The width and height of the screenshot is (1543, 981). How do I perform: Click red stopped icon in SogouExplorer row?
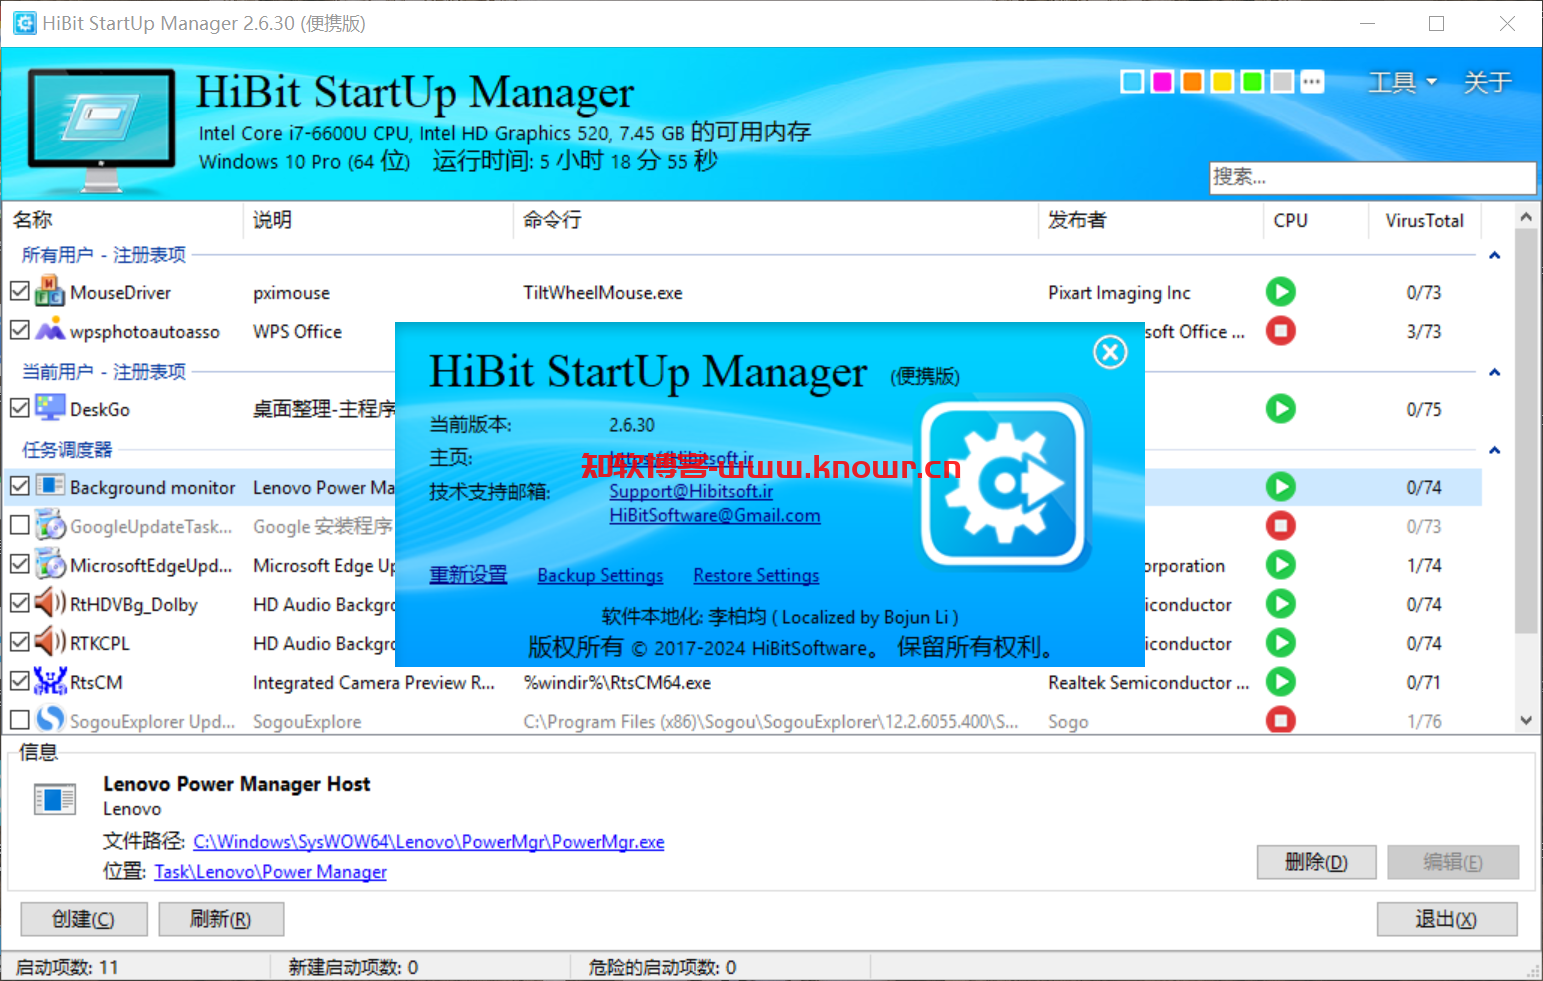[x=1280, y=719]
